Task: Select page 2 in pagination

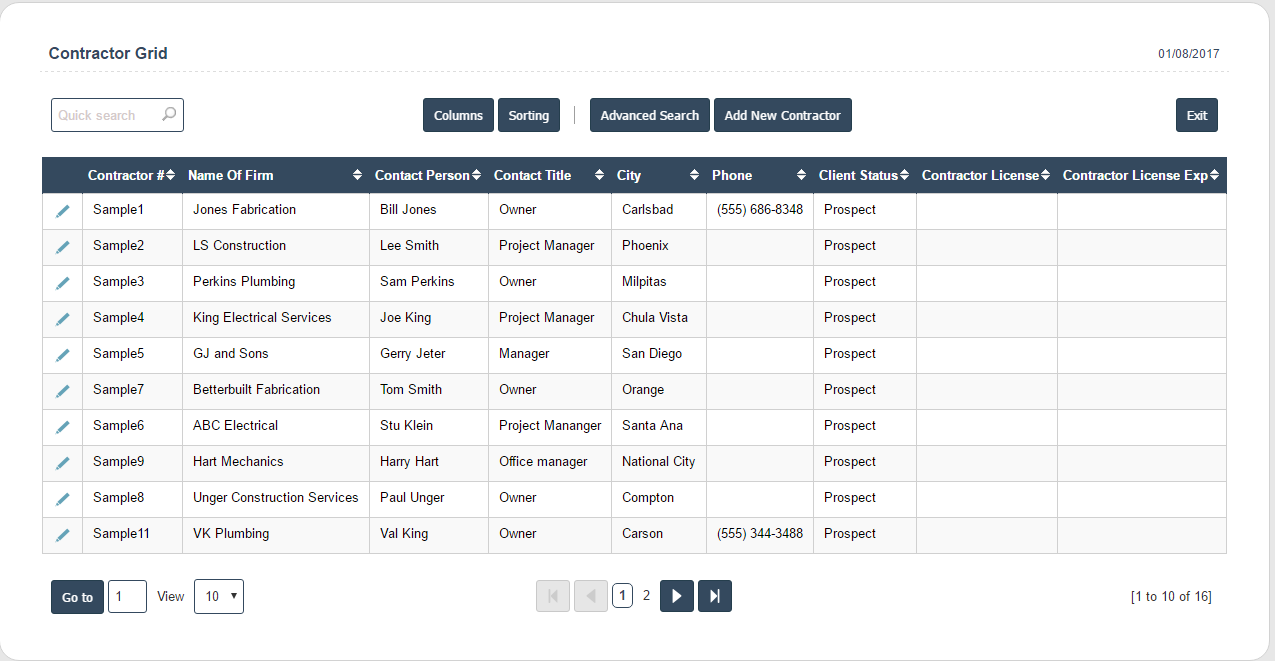Action: (x=646, y=596)
